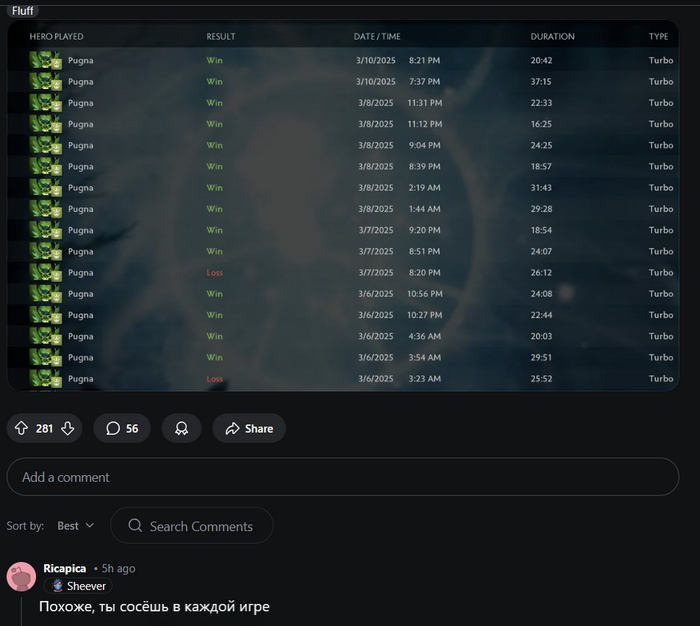The image size is (700, 626).
Task: Click Pugna hero icon for 37:15 match
Action: click(46, 82)
